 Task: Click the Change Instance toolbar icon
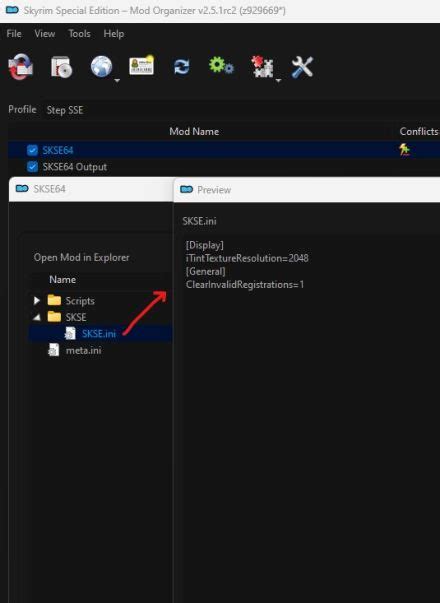pos(21,67)
